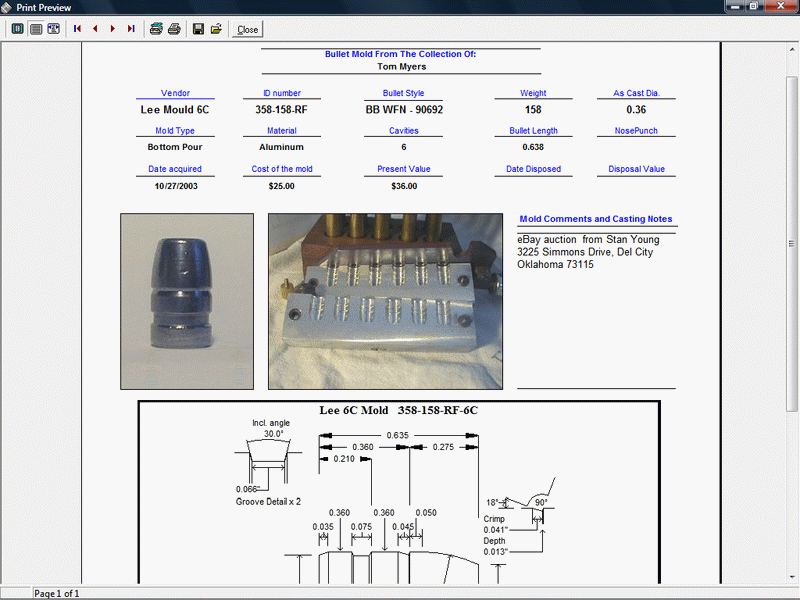Viewport: 800px width, 600px height.
Task: Click the 'Mold Type' field label
Action: (x=175, y=131)
